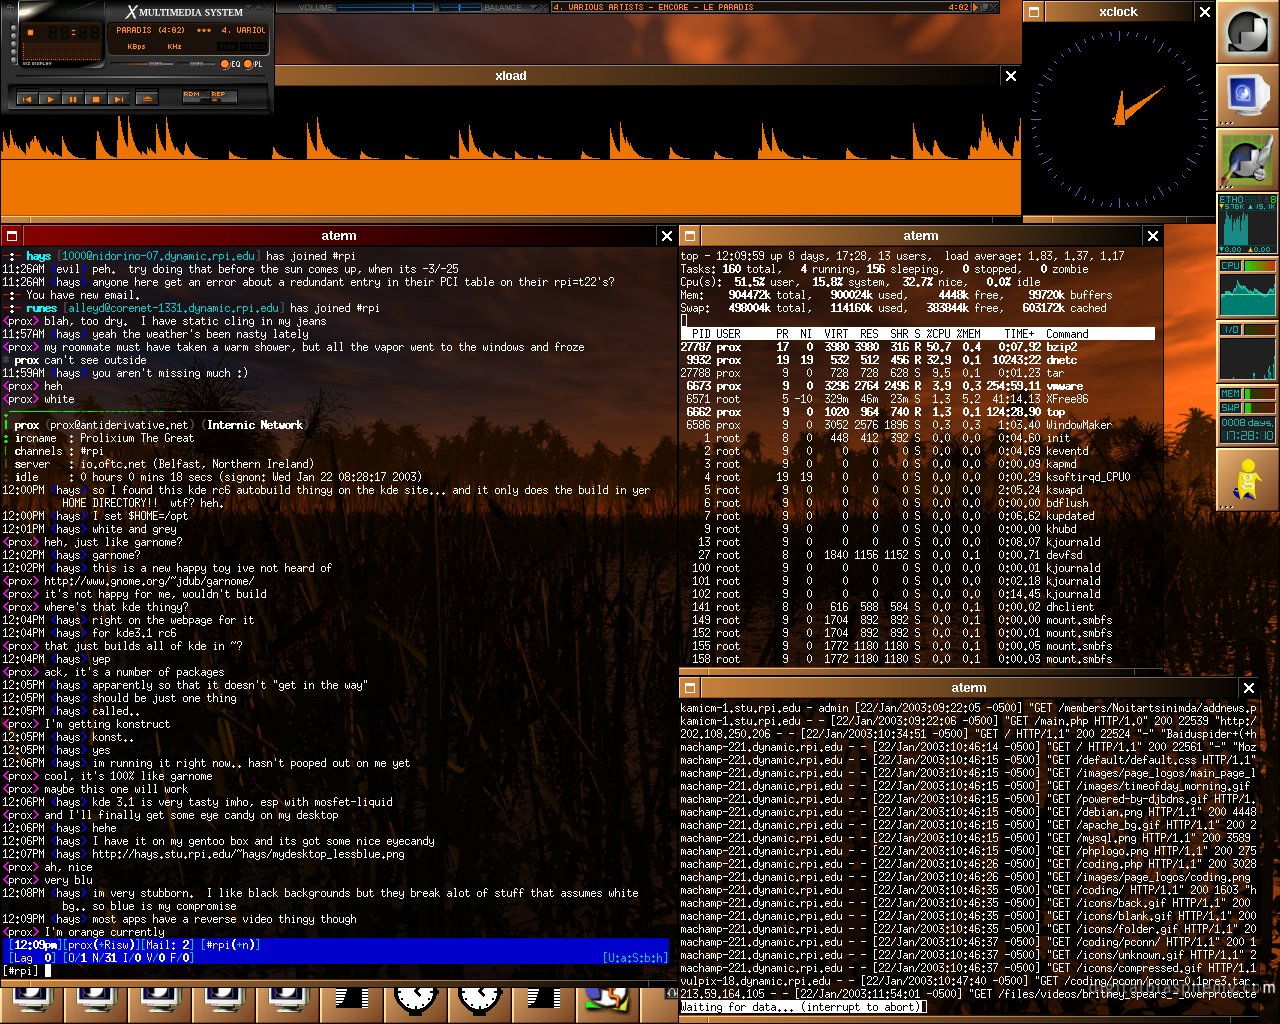Miniaturize the aterm window running top
This screenshot has height=1024, width=1280.
pos(690,236)
